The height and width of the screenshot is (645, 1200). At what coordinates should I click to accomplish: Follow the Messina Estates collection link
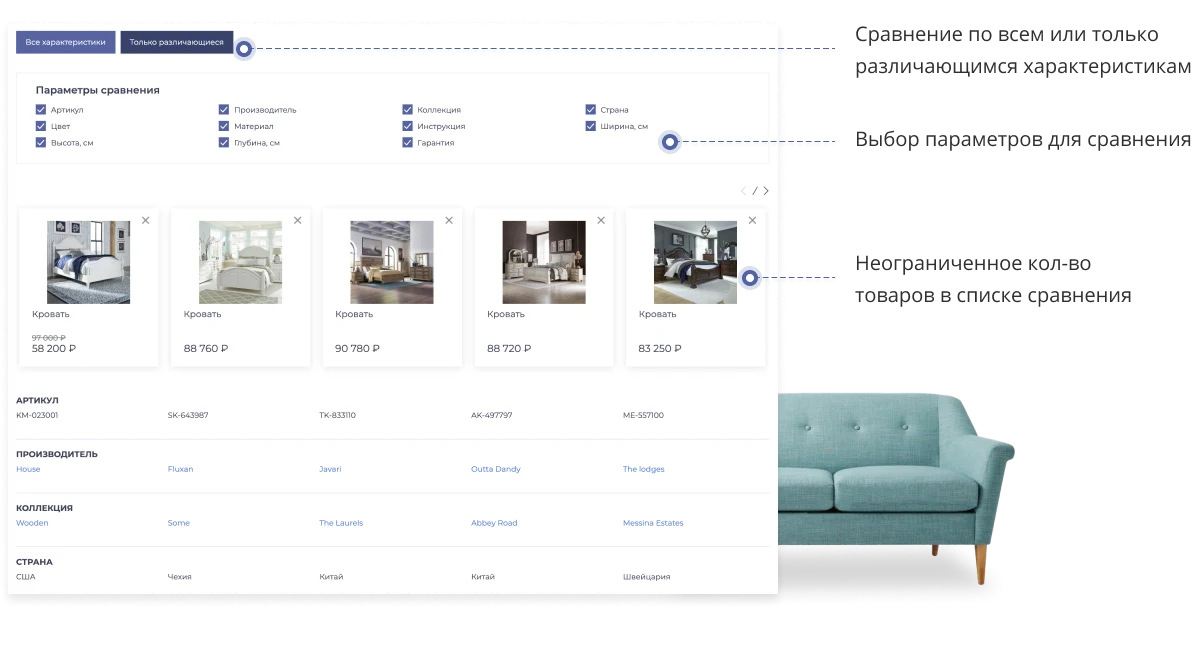pyautogui.click(x=653, y=523)
